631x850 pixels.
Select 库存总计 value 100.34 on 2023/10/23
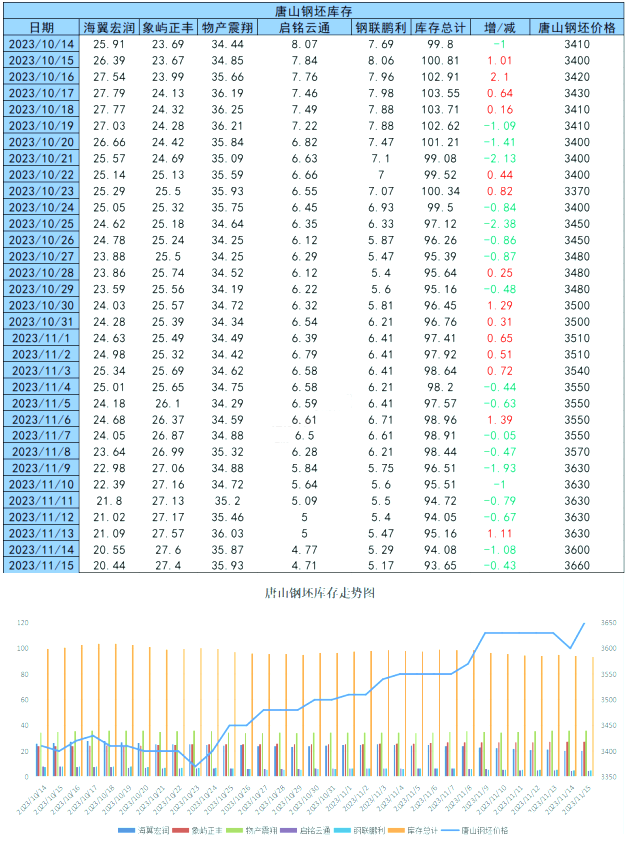pyautogui.click(x=440, y=191)
